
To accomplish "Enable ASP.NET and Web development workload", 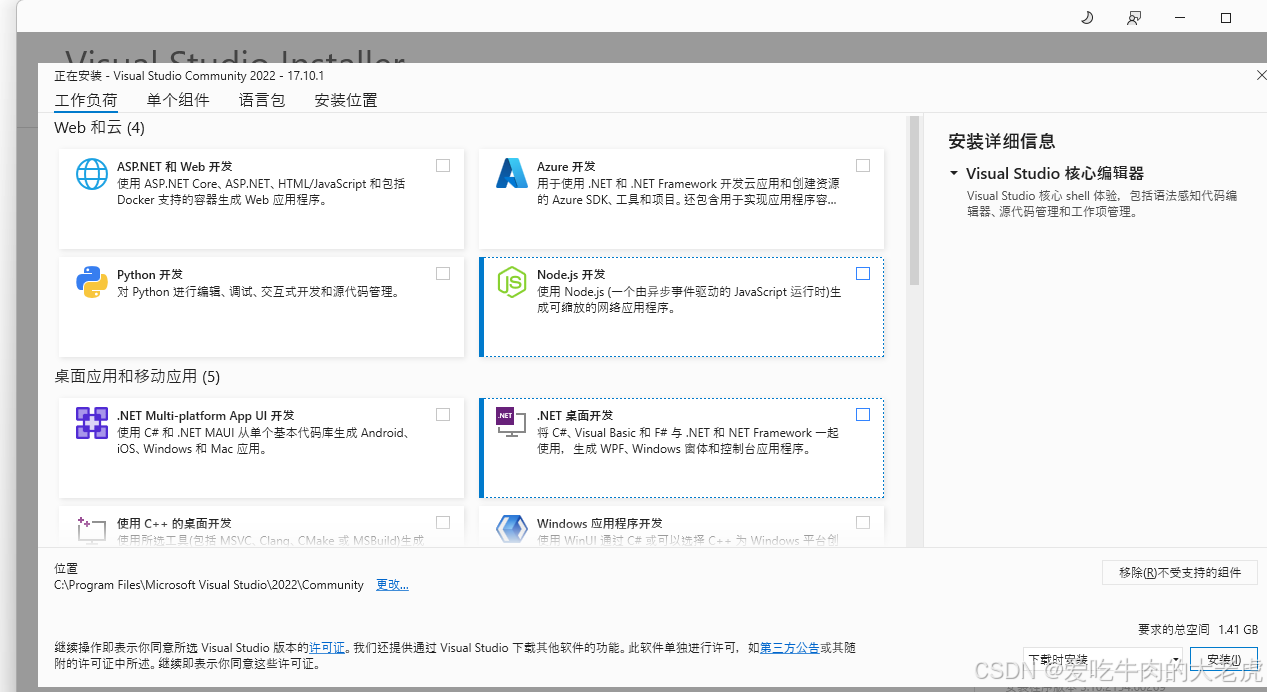I will pos(443,166).
